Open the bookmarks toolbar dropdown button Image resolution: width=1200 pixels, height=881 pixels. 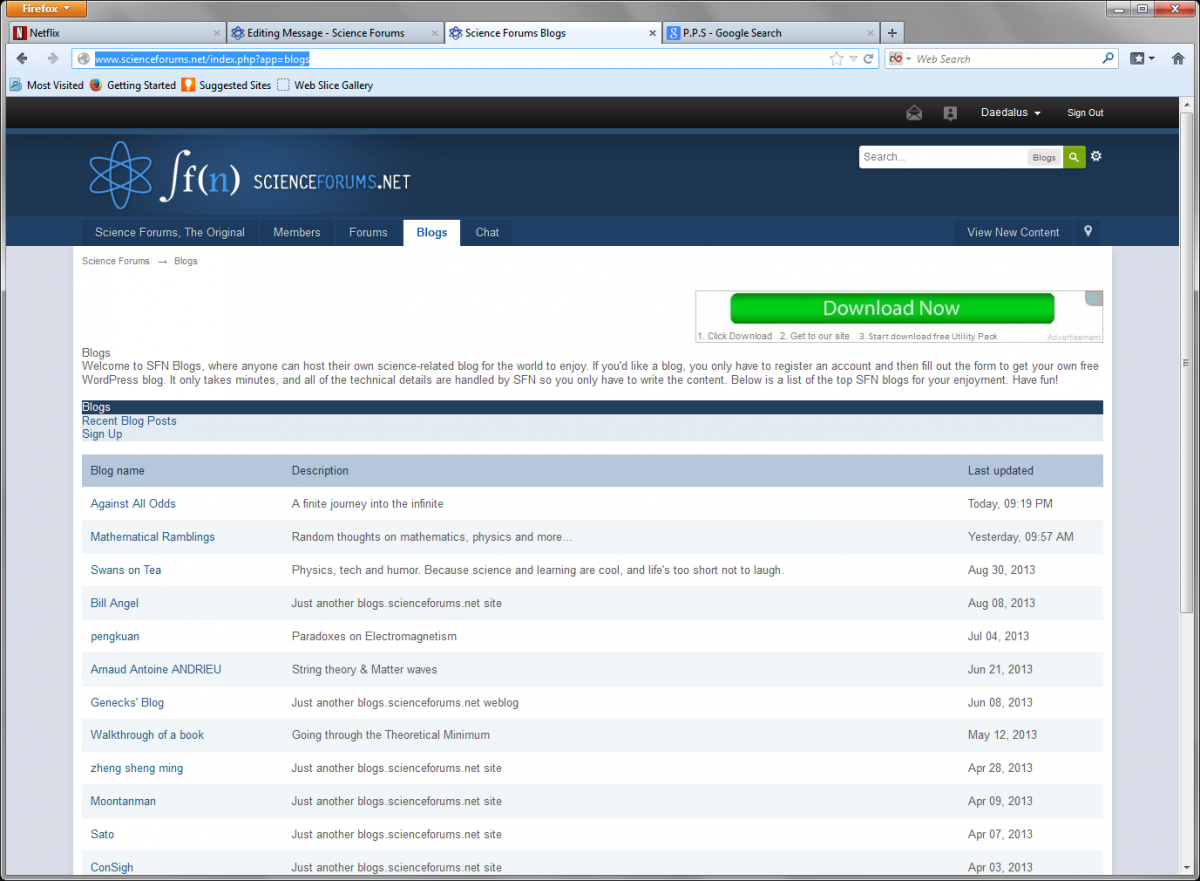[x=1142, y=59]
